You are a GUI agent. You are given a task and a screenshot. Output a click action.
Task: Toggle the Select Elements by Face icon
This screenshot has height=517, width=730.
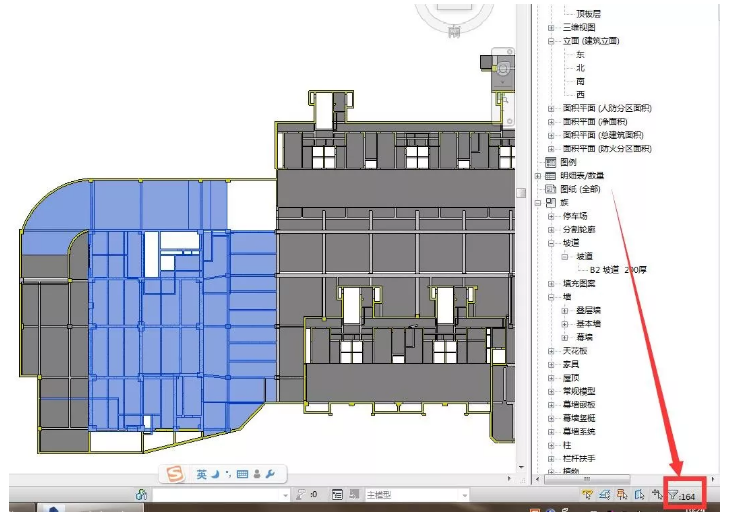[640, 495]
